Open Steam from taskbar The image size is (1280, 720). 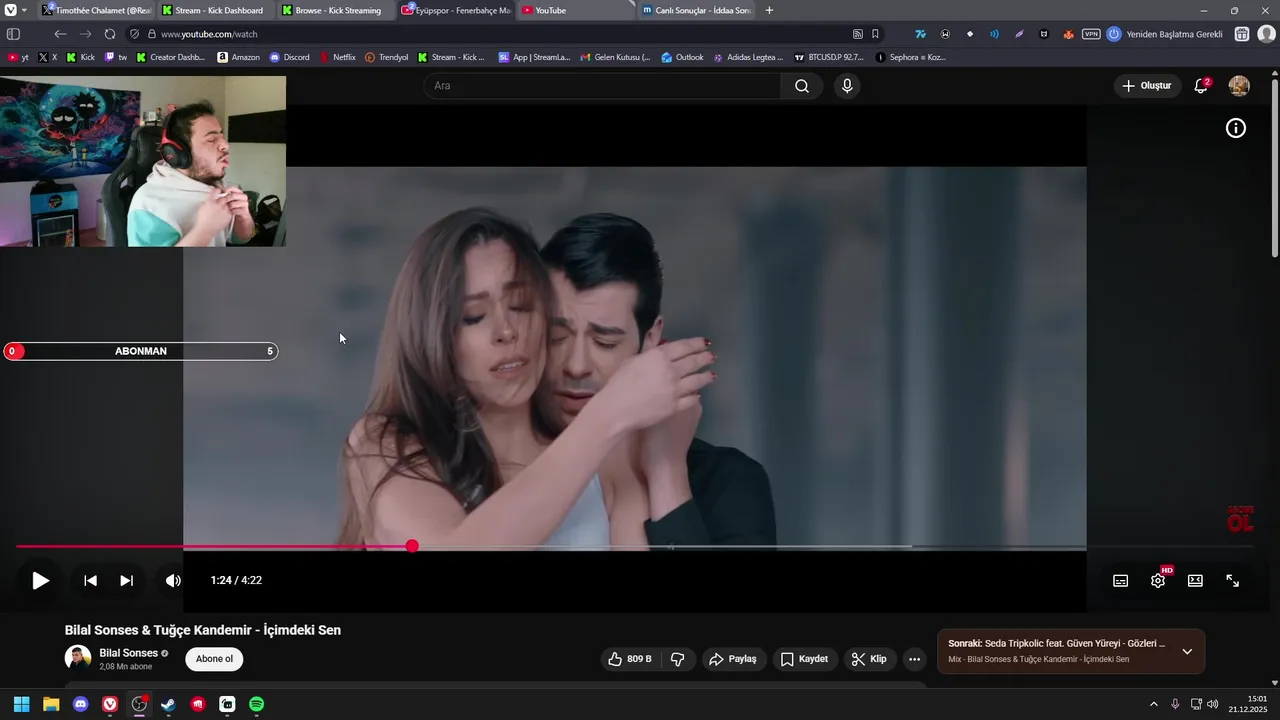(x=168, y=704)
